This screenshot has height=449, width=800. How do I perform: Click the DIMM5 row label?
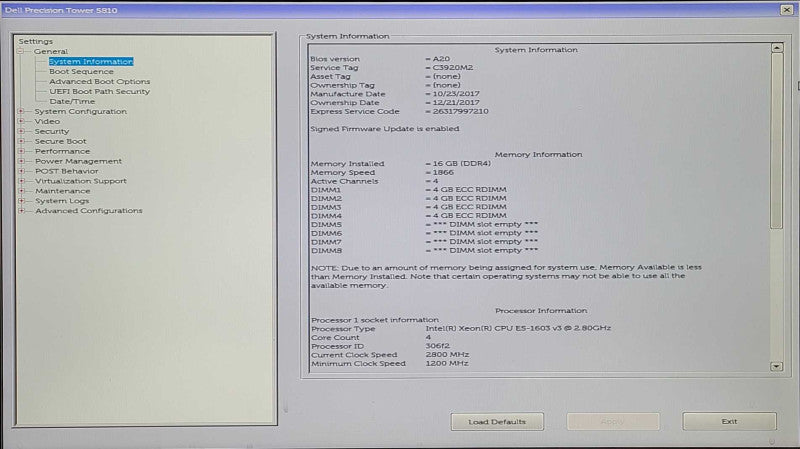coord(326,224)
